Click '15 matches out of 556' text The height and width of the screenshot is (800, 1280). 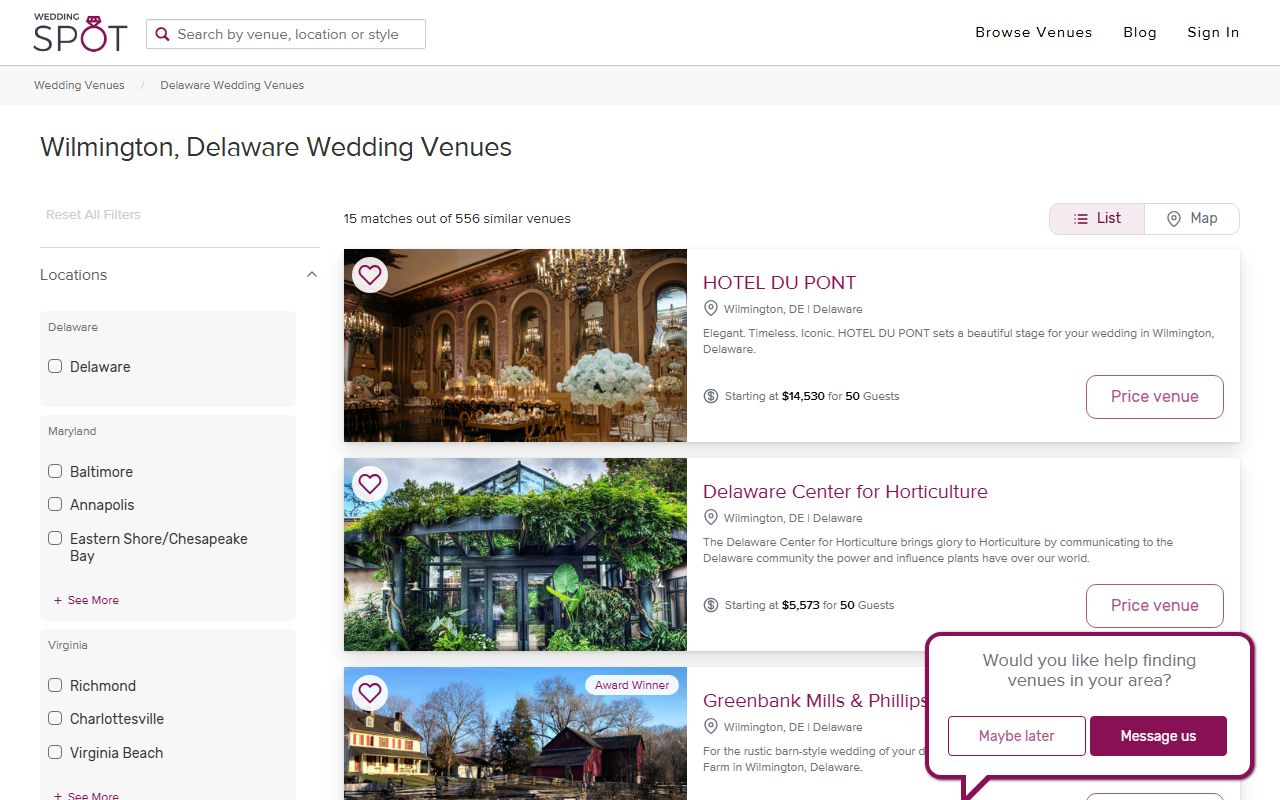[x=457, y=218]
